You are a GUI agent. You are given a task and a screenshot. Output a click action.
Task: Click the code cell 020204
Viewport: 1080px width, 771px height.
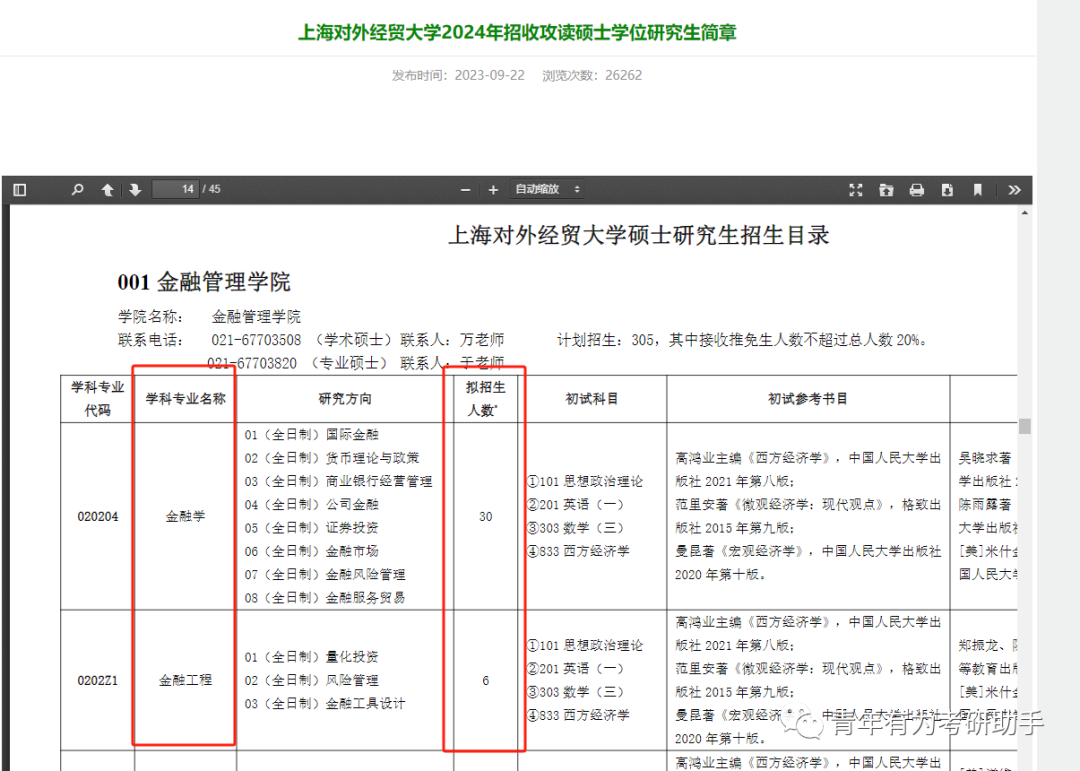point(98,517)
